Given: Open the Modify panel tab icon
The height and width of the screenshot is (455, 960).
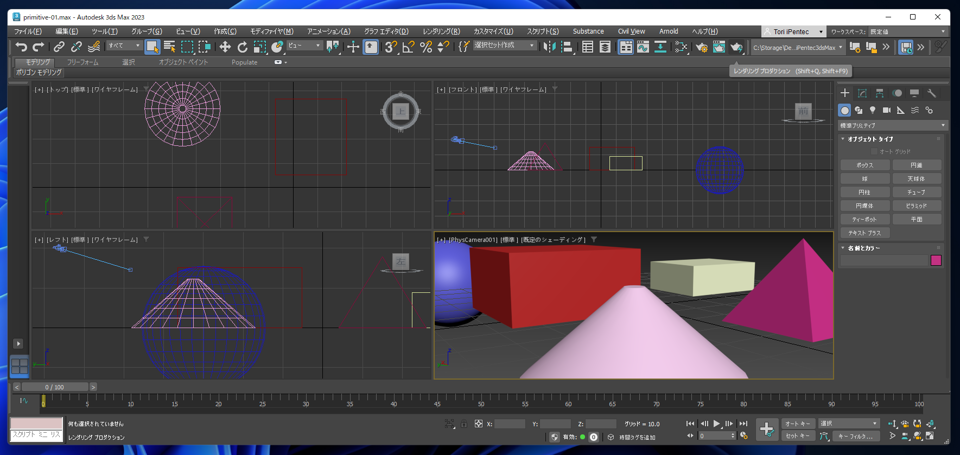Looking at the screenshot, I should pos(862,93).
